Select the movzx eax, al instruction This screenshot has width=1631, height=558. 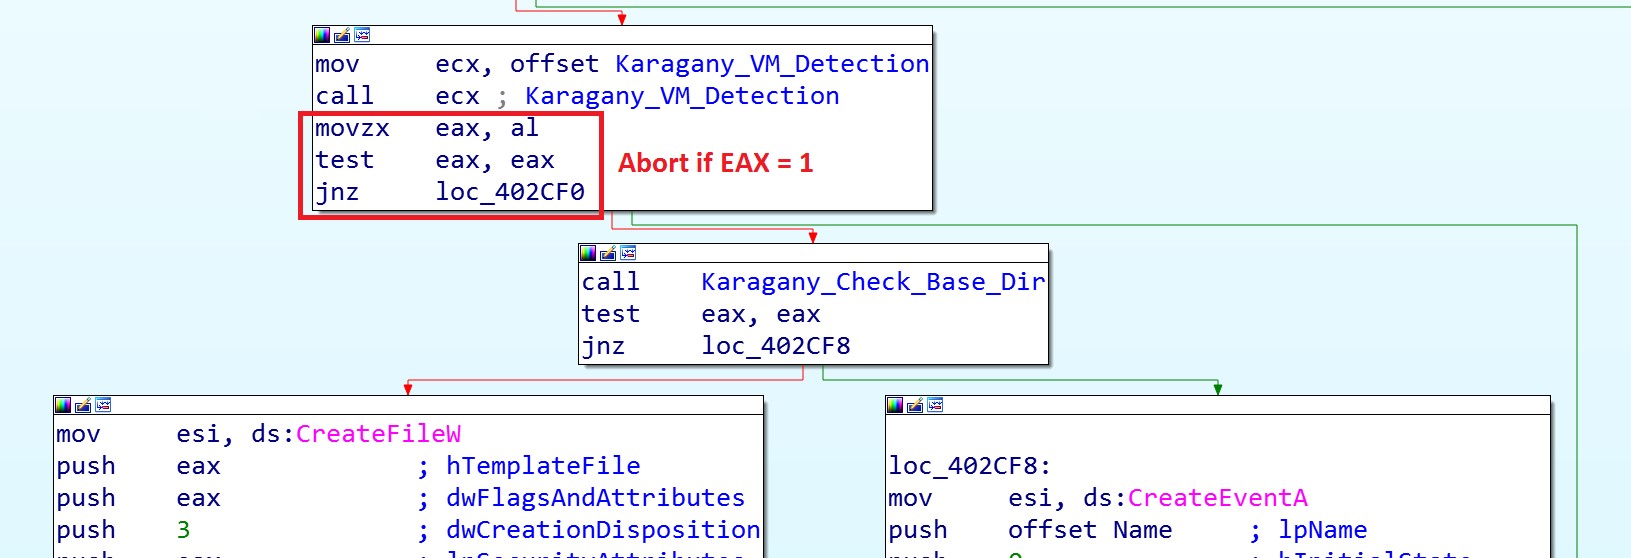coord(427,128)
